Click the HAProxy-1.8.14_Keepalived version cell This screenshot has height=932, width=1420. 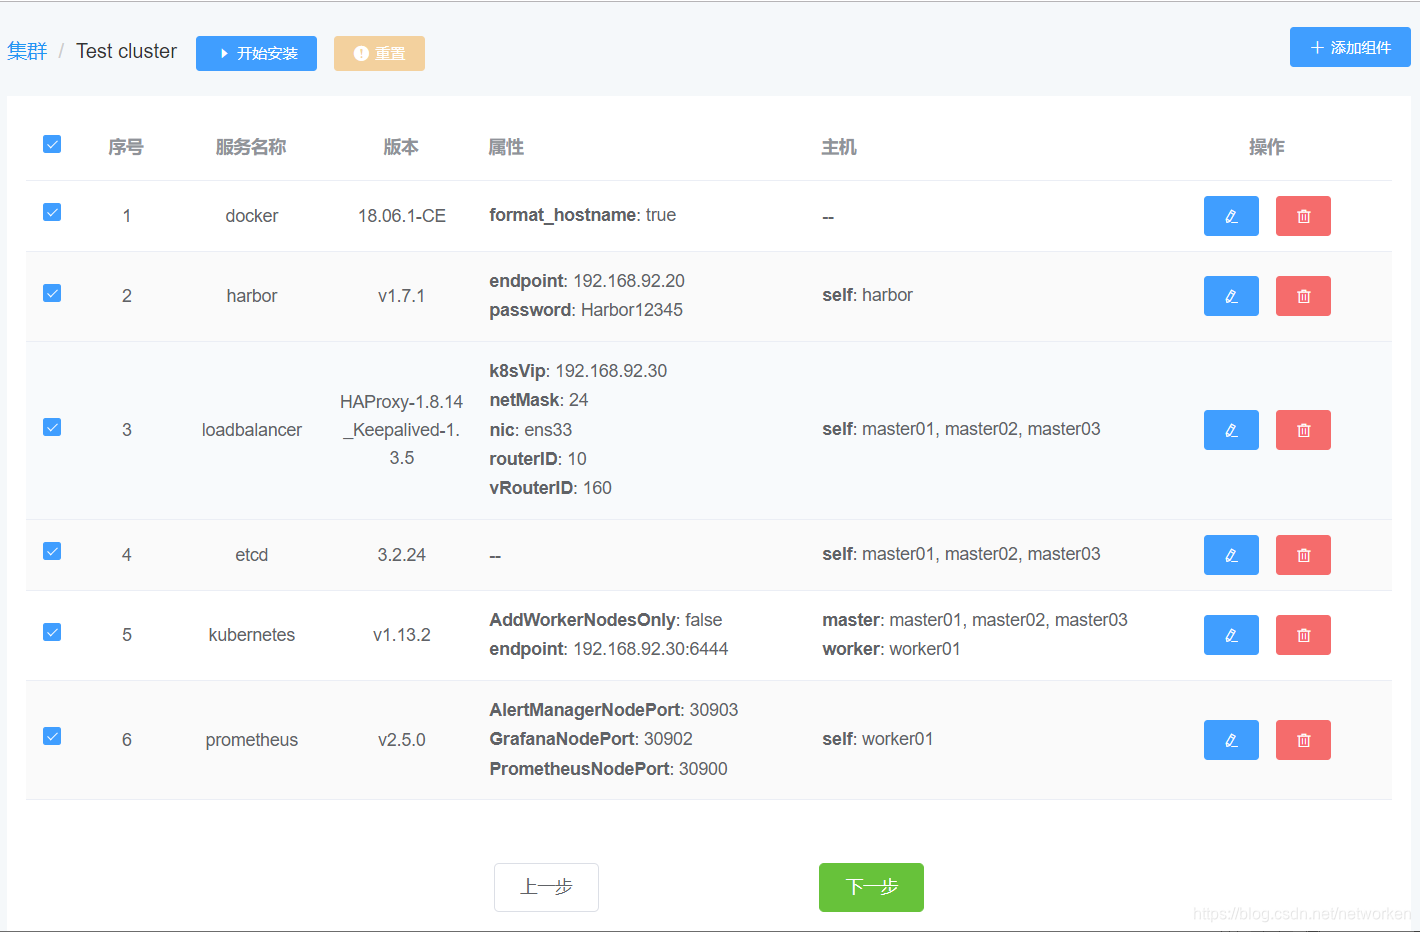click(402, 430)
